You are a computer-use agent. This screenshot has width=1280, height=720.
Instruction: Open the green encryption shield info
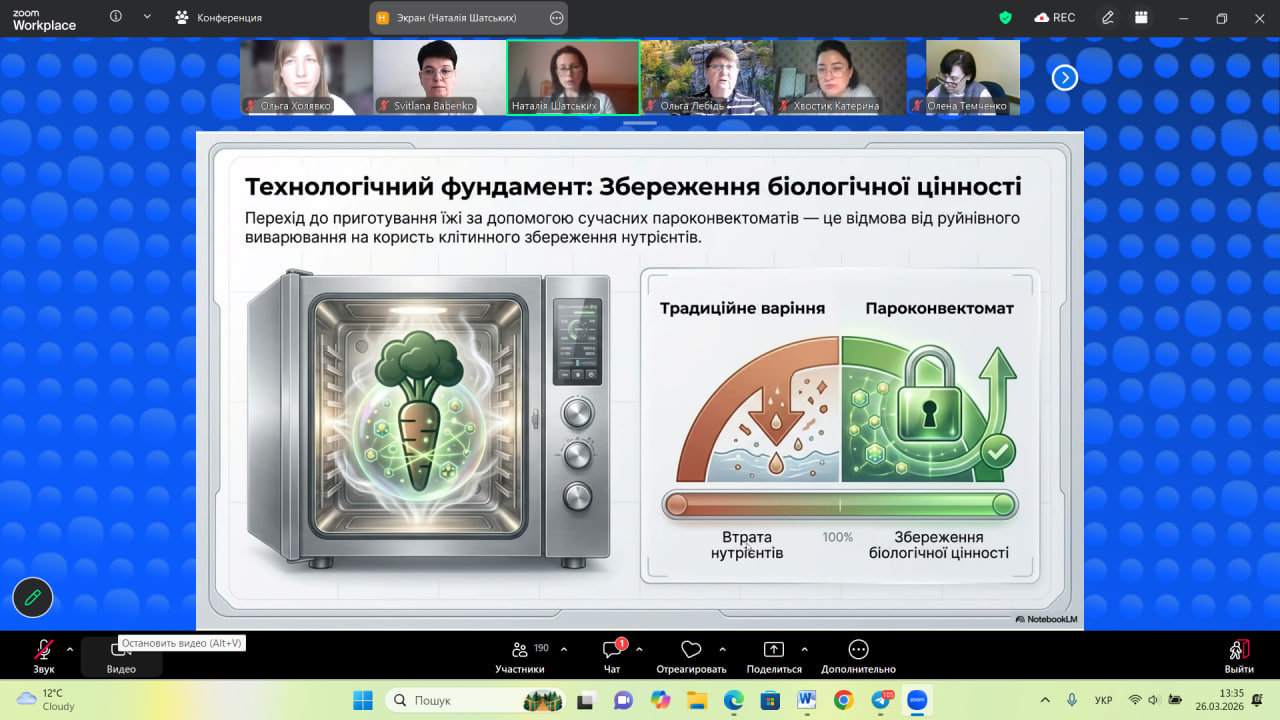[x=1006, y=18]
